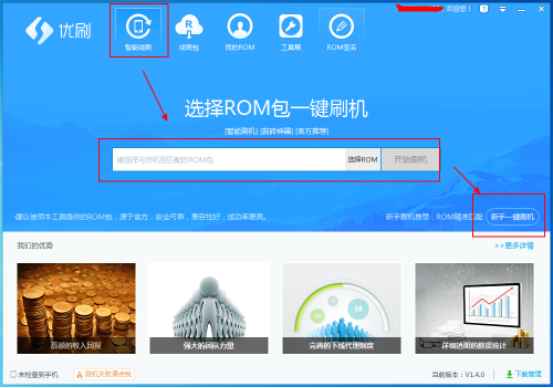This screenshot has height=388, width=553.
Task: Open the 详细透明的数据统计 chart thumbnail
Action: click(474, 308)
